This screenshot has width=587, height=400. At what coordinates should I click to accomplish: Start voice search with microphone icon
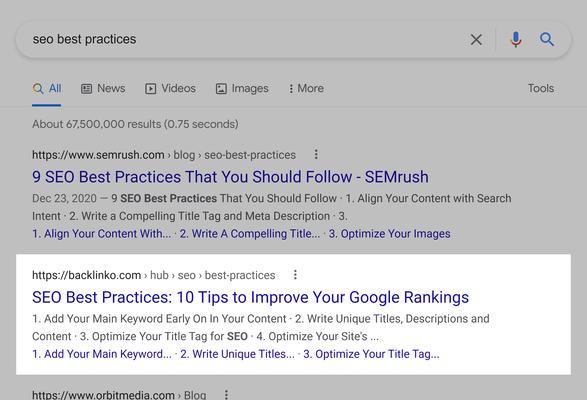[x=515, y=39]
